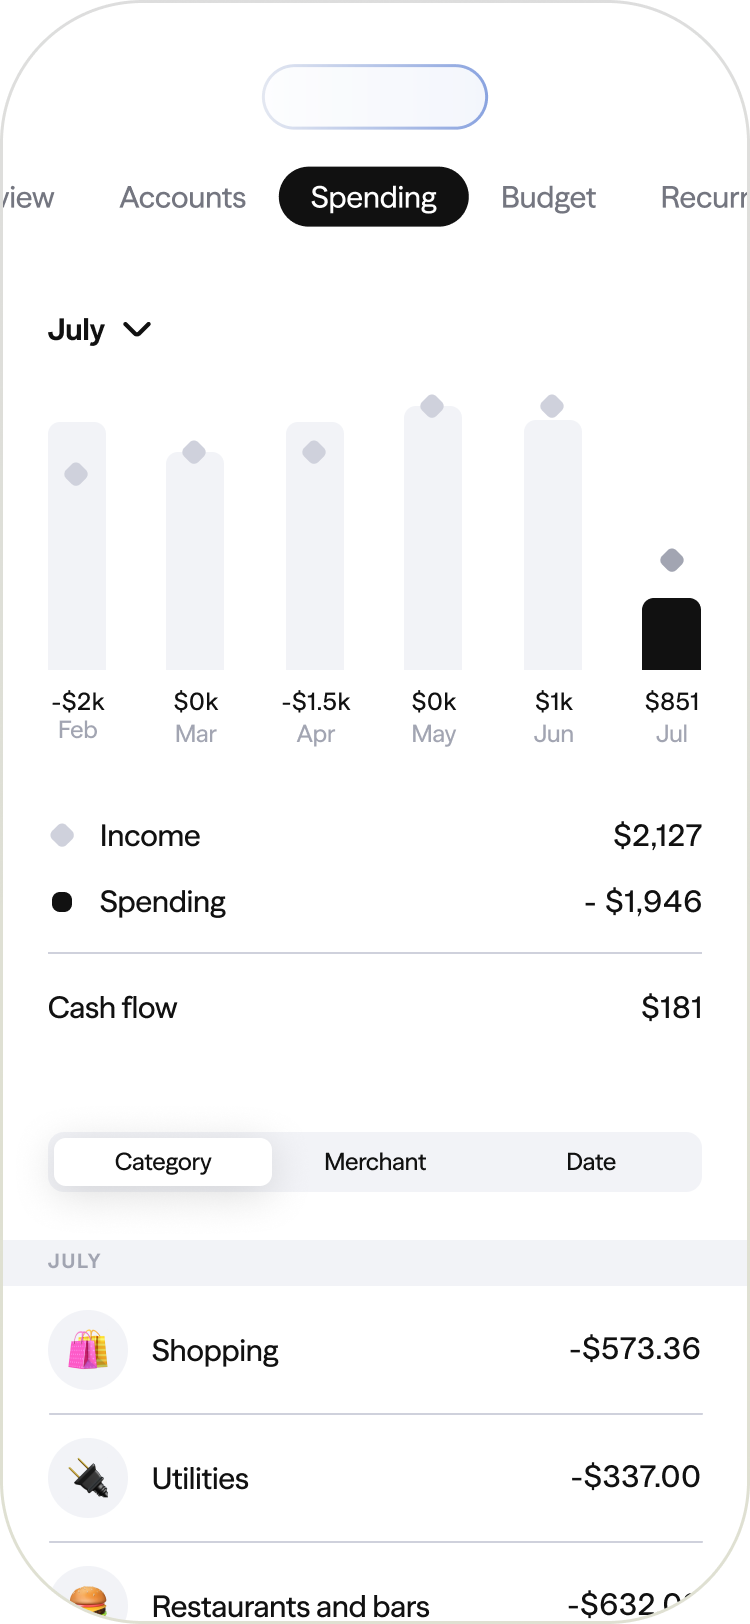The width and height of the screenshot is (750, 1624).
Task: Tap the diamond marker above the May bar
Action: (432, 406)
